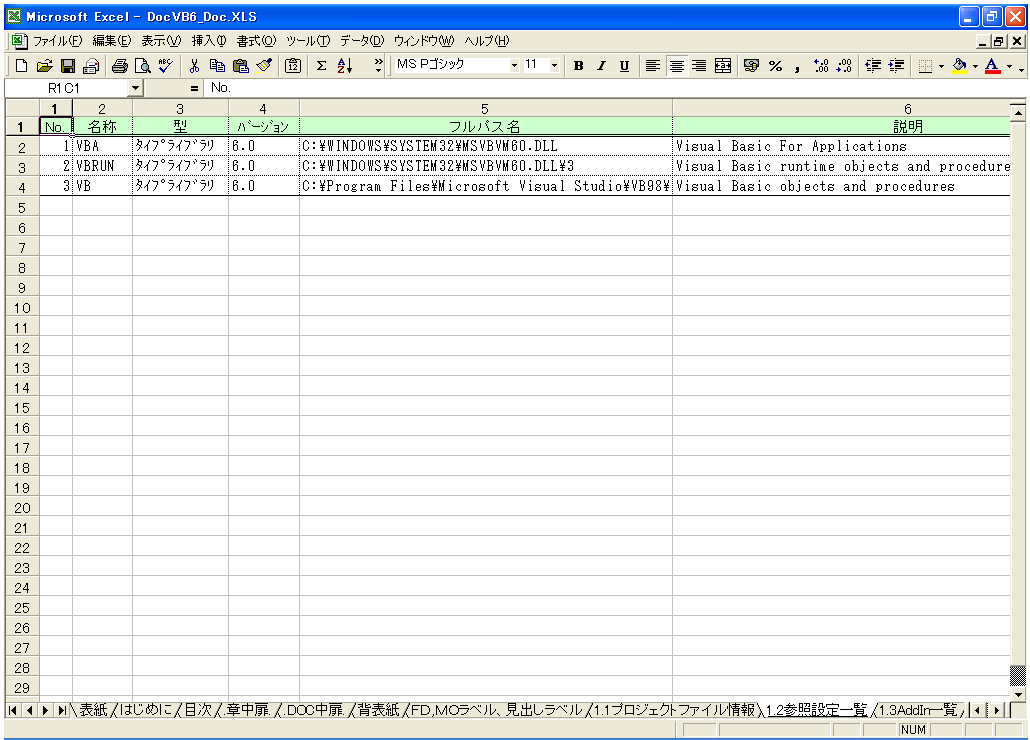Open Print Preview magnifier icon
Image resolution: width=1030 pixels, height=740 pixels.
pyautogui.click(x=143, y=66)
